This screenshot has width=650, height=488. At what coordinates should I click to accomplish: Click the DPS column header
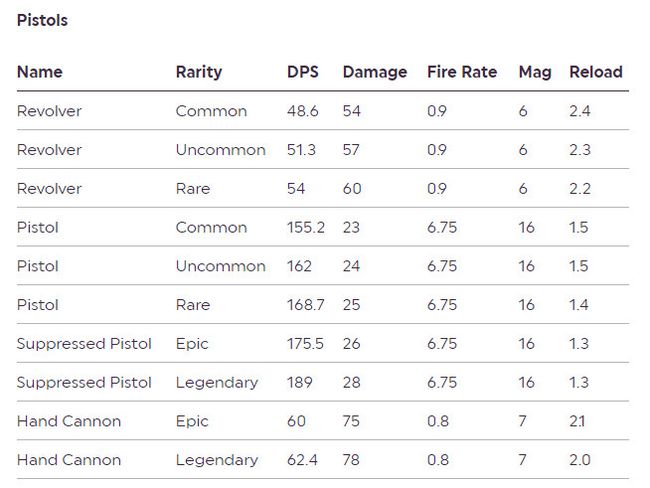tap(304, 72)
